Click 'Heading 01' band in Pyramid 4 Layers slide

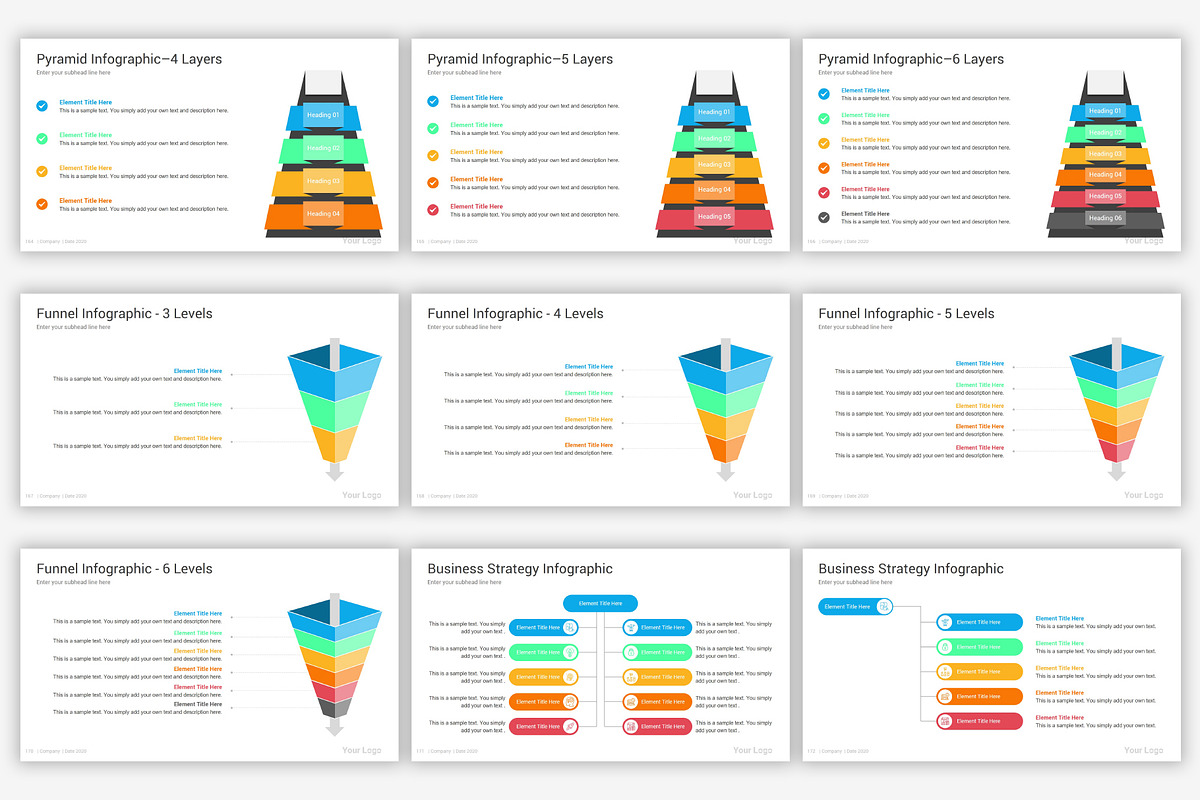[323, 115]
